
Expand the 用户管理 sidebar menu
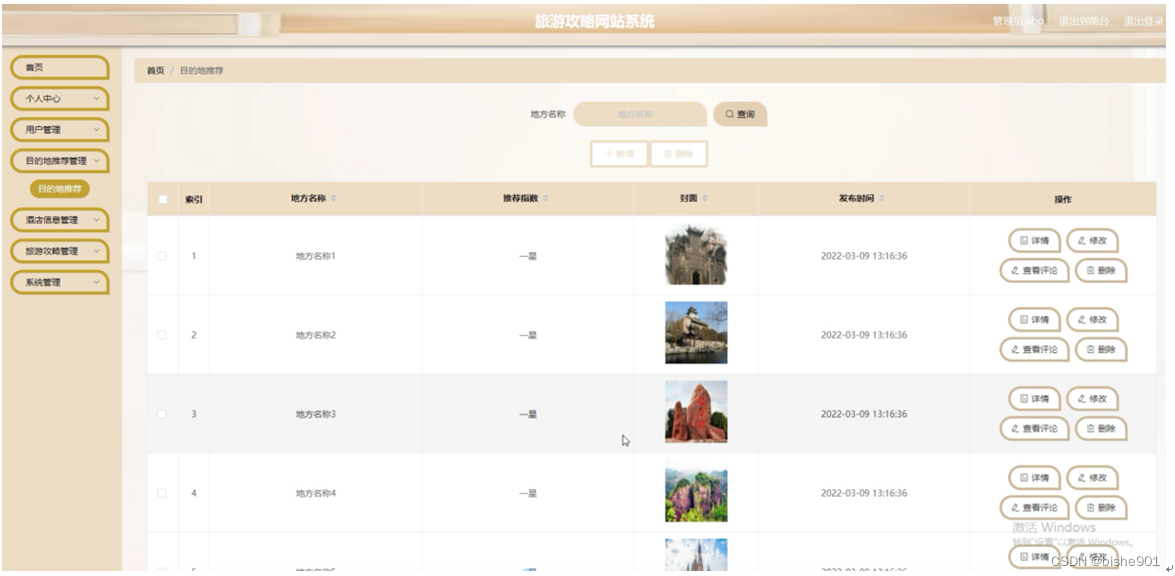[59, 130]
